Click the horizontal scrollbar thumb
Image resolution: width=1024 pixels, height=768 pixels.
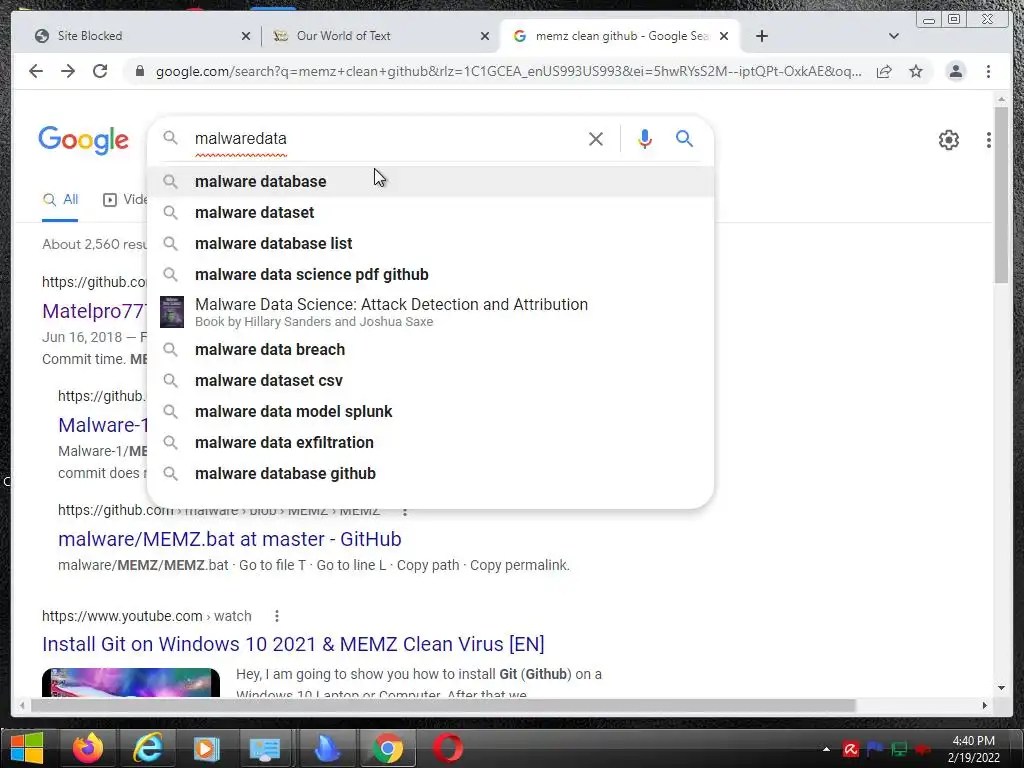443,705
